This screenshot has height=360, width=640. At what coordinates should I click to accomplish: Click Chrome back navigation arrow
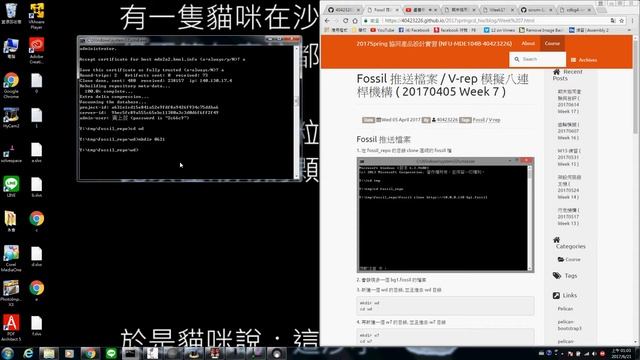click(327, 20)
